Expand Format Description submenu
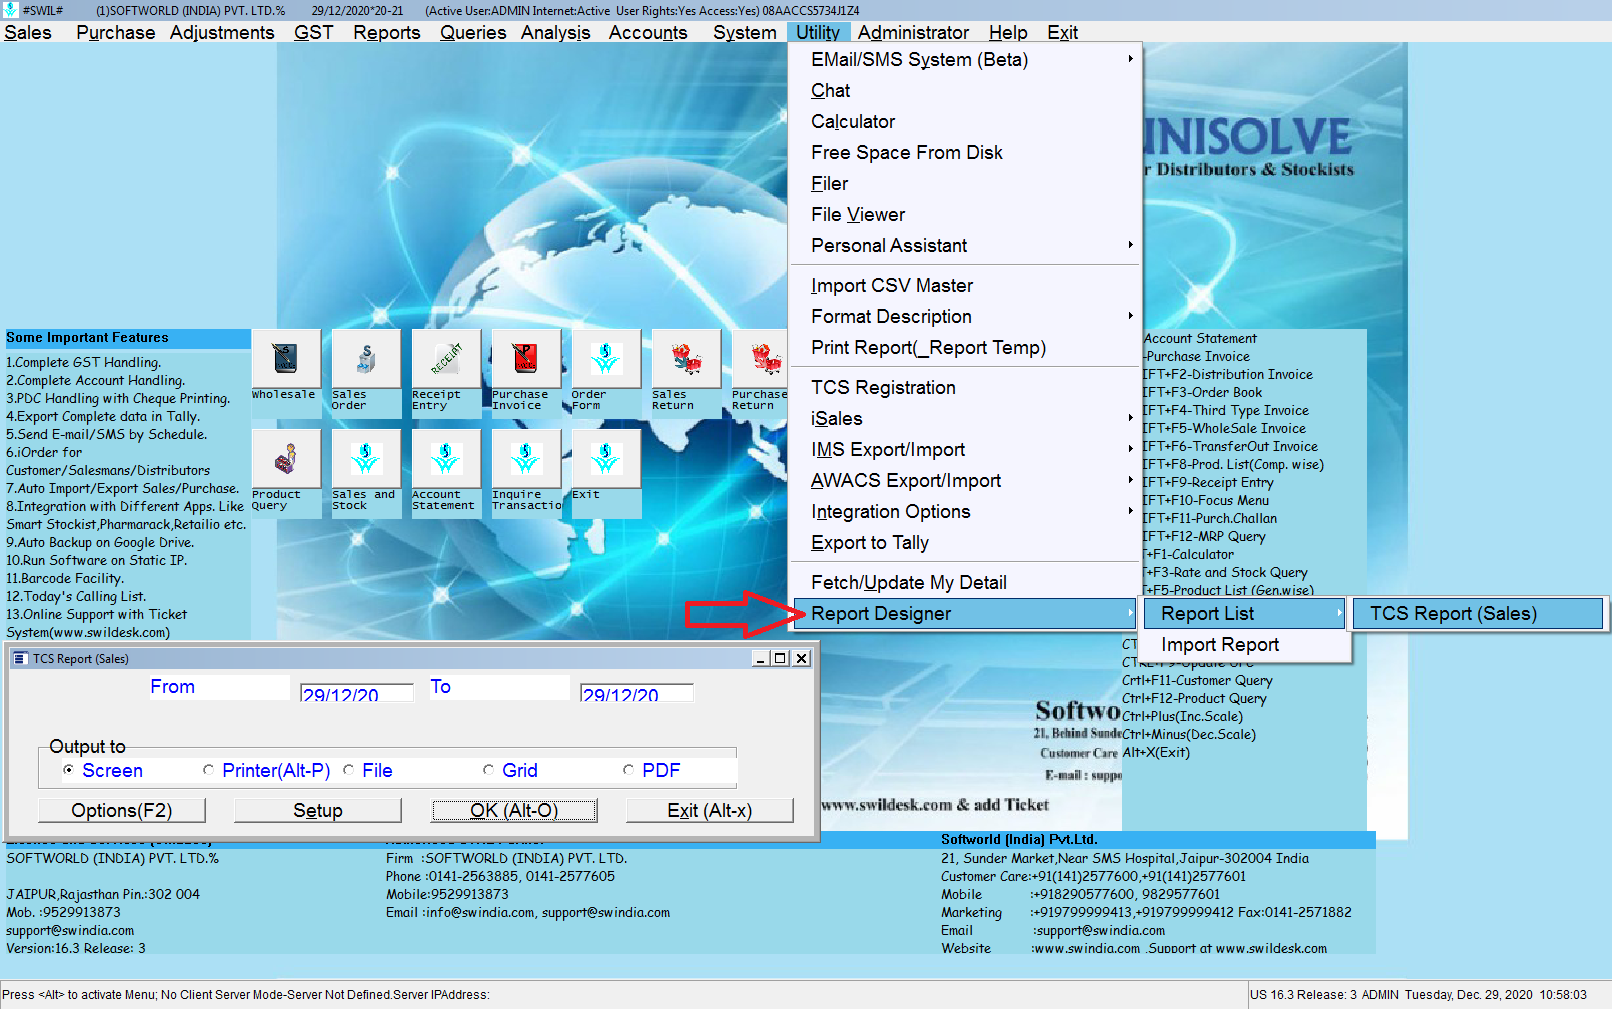 pos(965,316)
